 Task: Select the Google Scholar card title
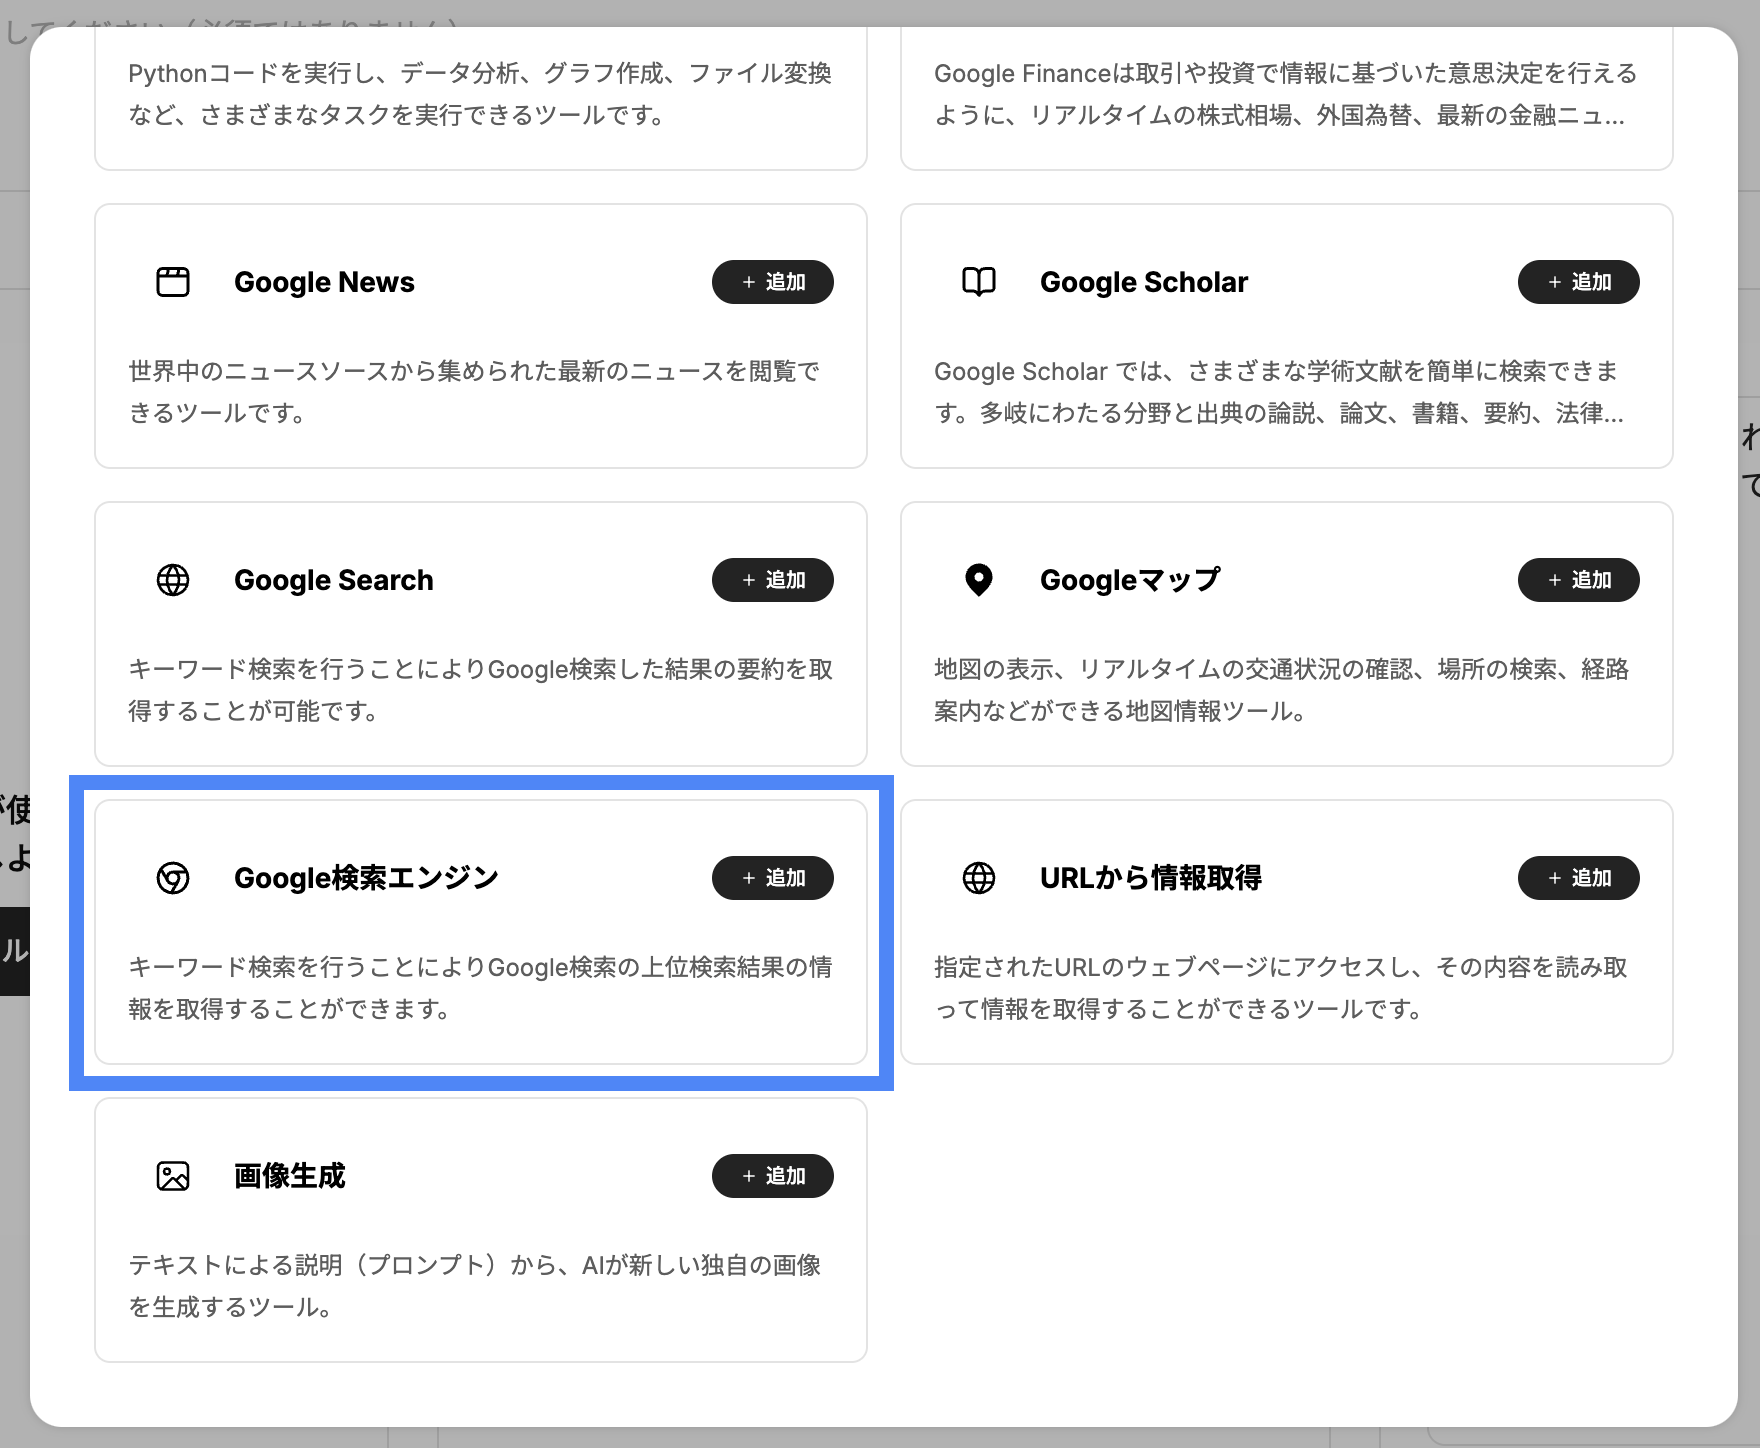1143,282
